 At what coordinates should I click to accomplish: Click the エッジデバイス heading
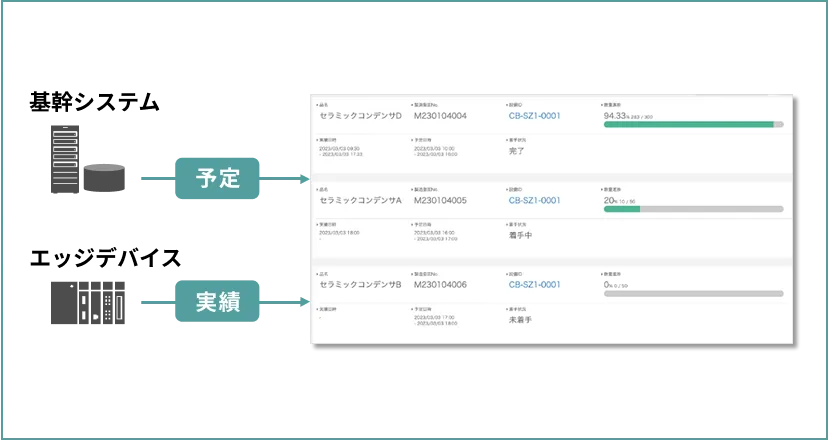105,258
